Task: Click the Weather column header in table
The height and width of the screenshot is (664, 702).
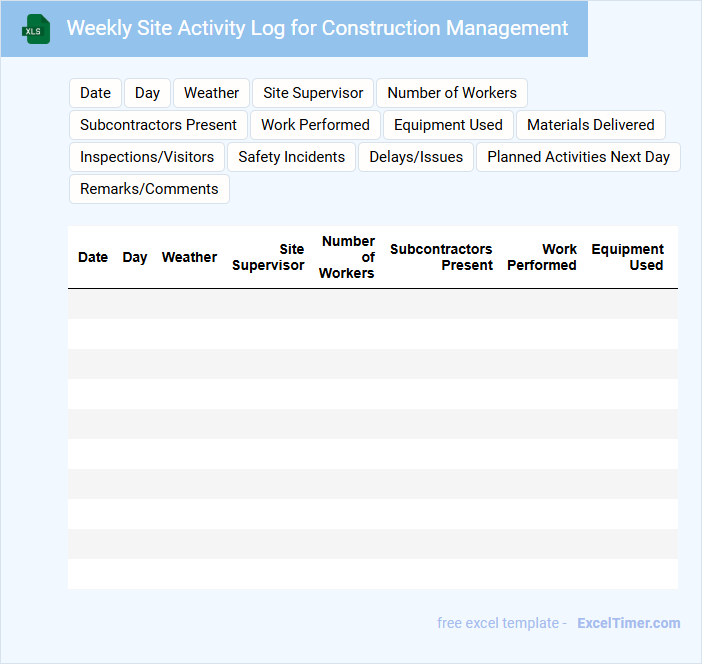Action: click(x=189, y=257)
